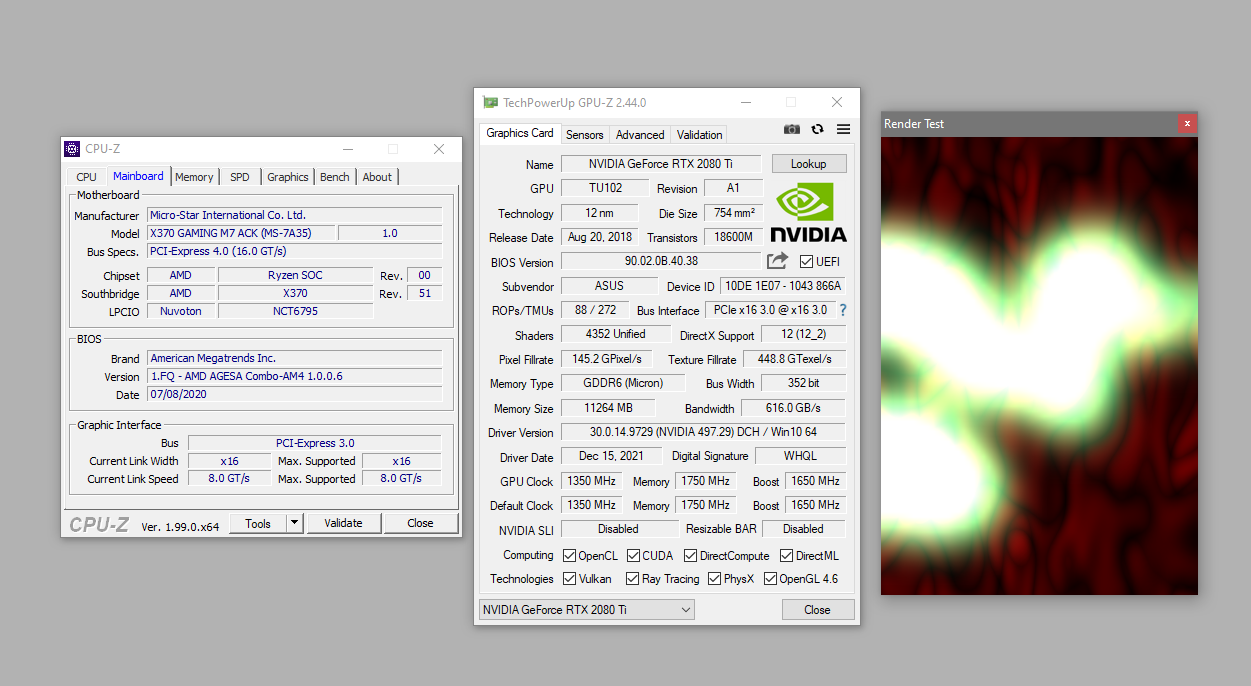The height and width of the screenshot is (686, 1251).
Task: Click the Shaders value 4352 Unified
Action: tap(616, 334)
